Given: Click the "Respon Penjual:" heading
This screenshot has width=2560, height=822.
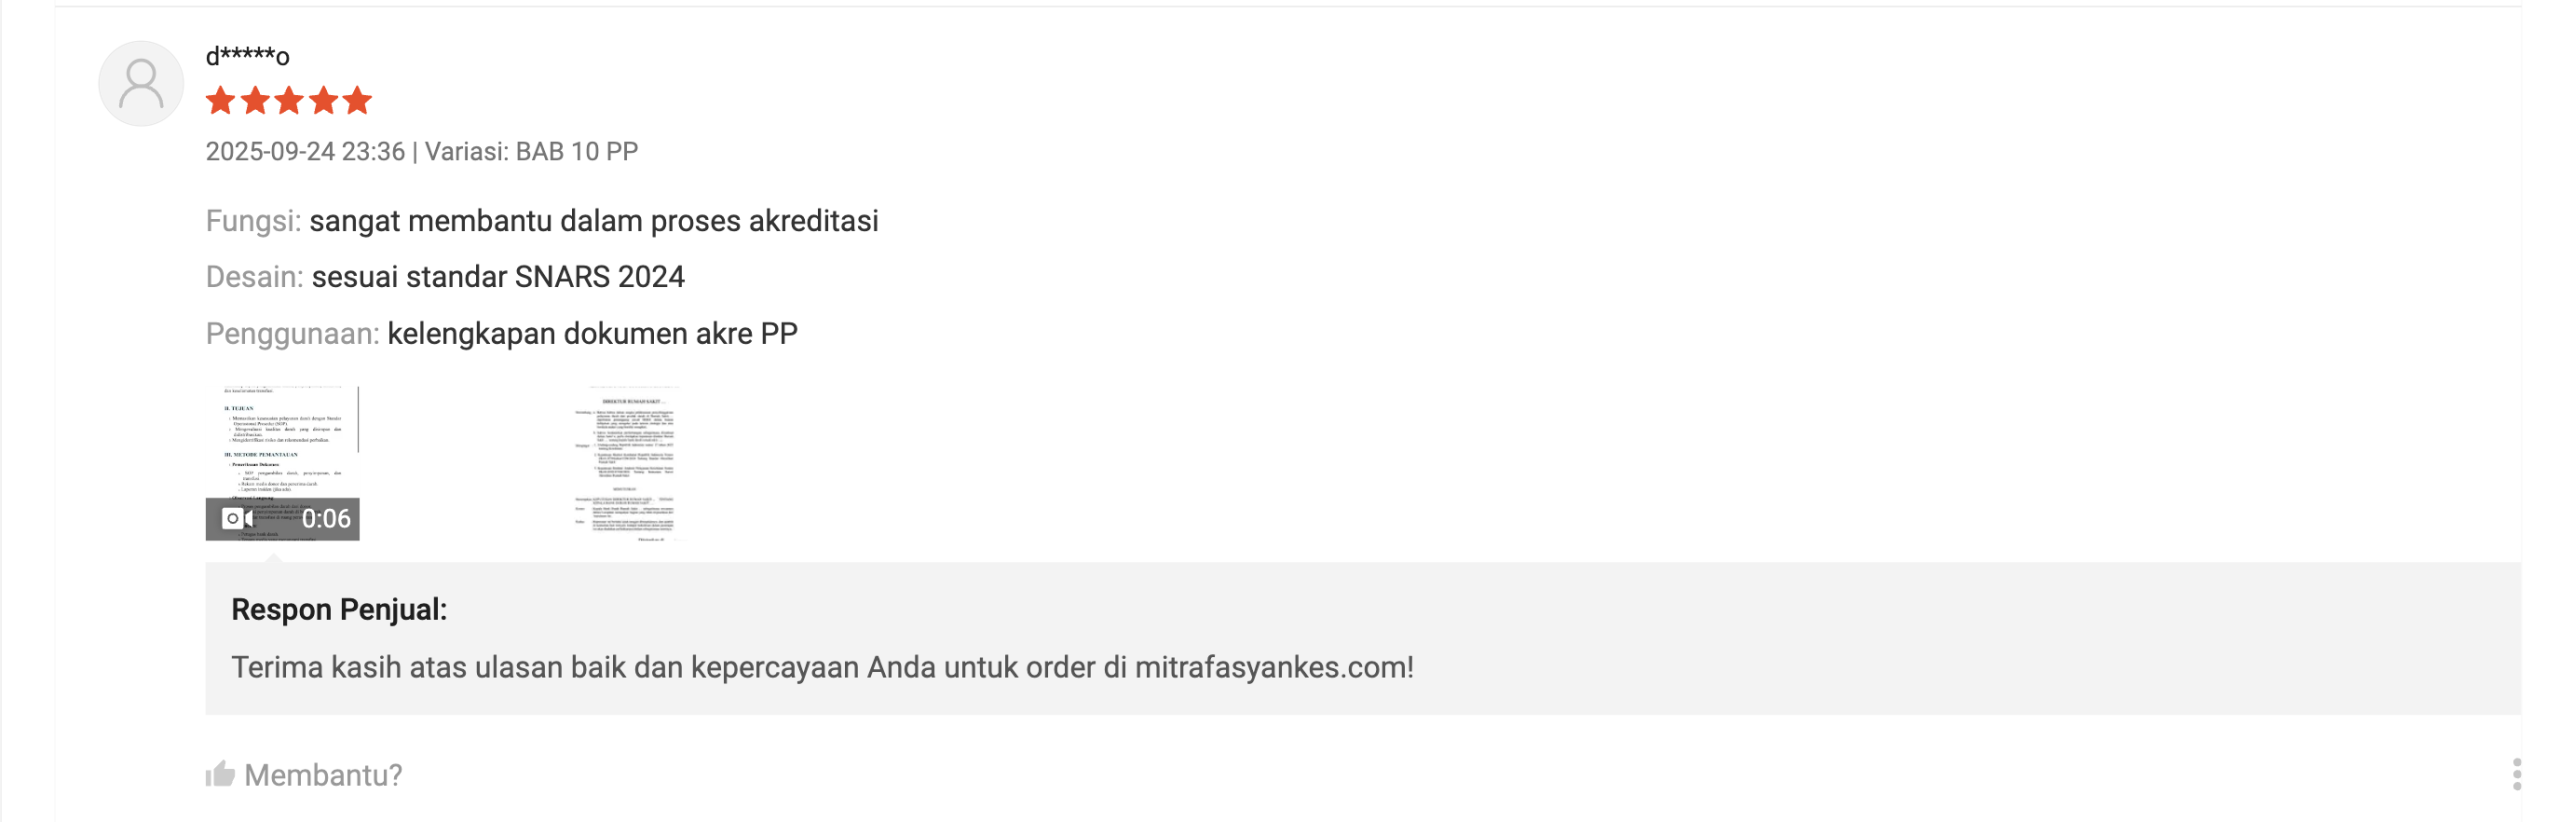Looking at the screenshot, I should click(x=339, y=609).
